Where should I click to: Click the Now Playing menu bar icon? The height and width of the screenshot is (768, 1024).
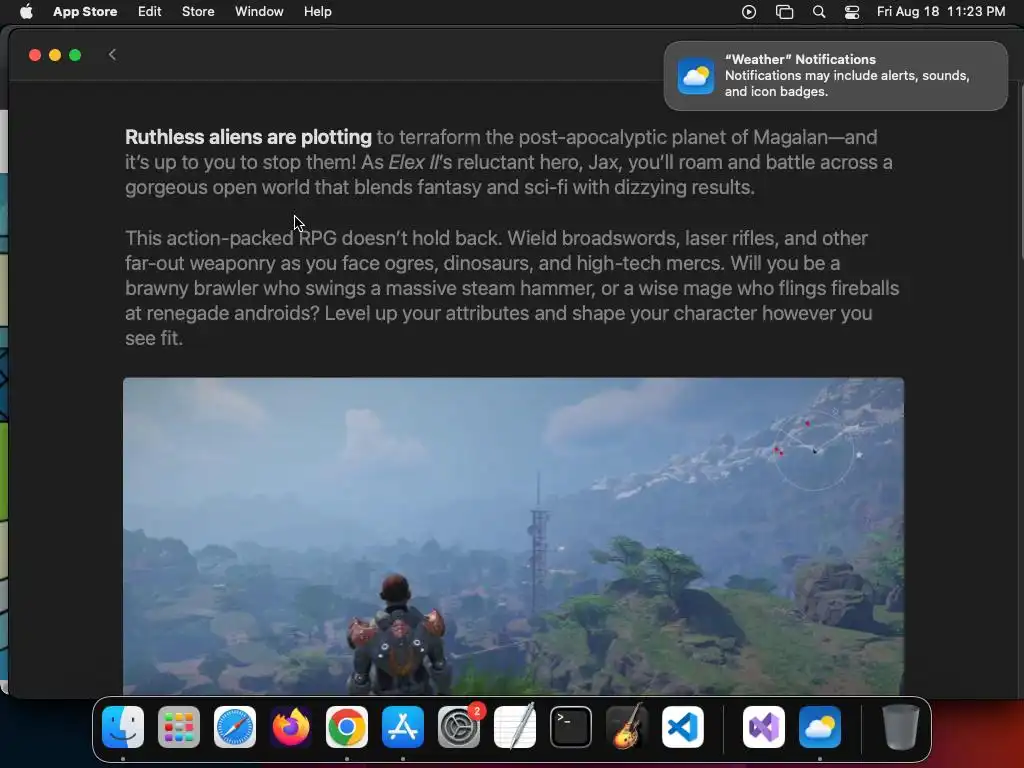point(749,12)
